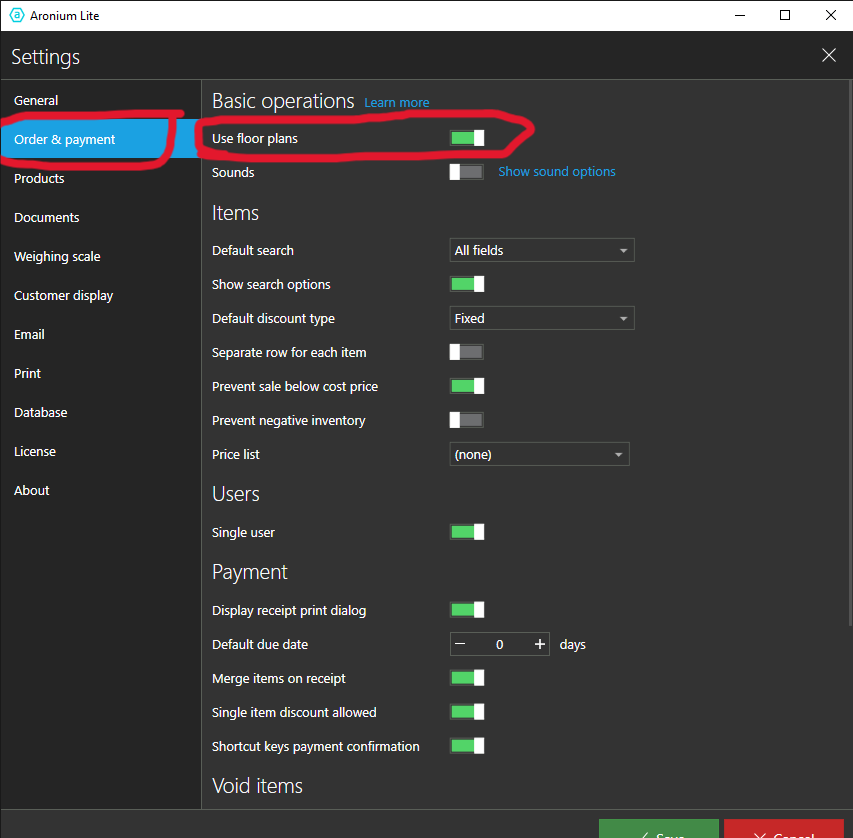Image resolution: width=853 pixels, height=838 pixels.
Task: Close the Settings panel with X icon
Action: pos(828,55)
